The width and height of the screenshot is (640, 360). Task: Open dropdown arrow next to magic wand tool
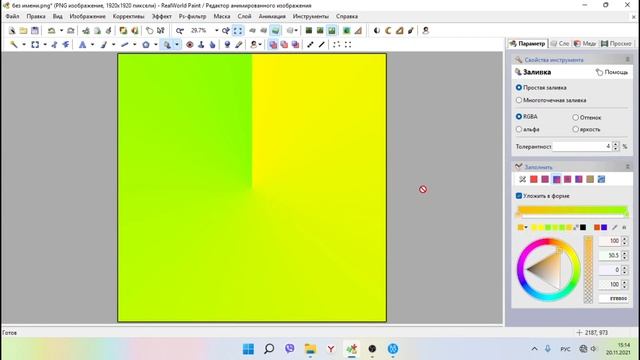tap(24, 44)
